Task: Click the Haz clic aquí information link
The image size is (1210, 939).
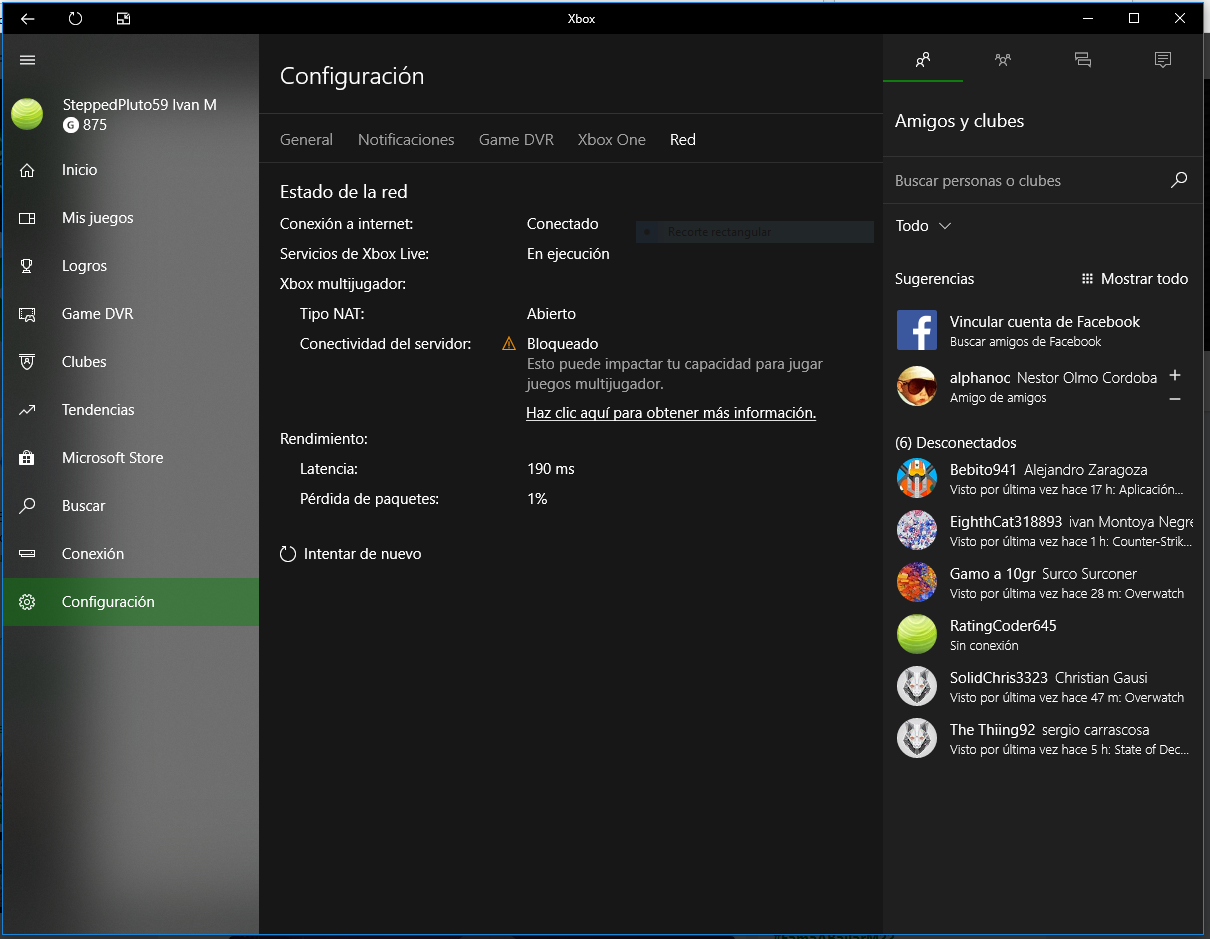Action: 671,413
